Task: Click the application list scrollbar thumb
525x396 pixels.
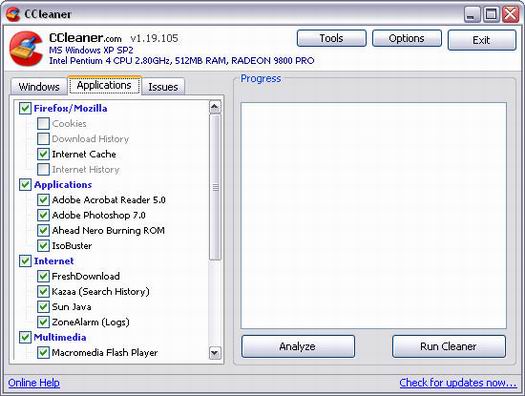Action: 215,187
